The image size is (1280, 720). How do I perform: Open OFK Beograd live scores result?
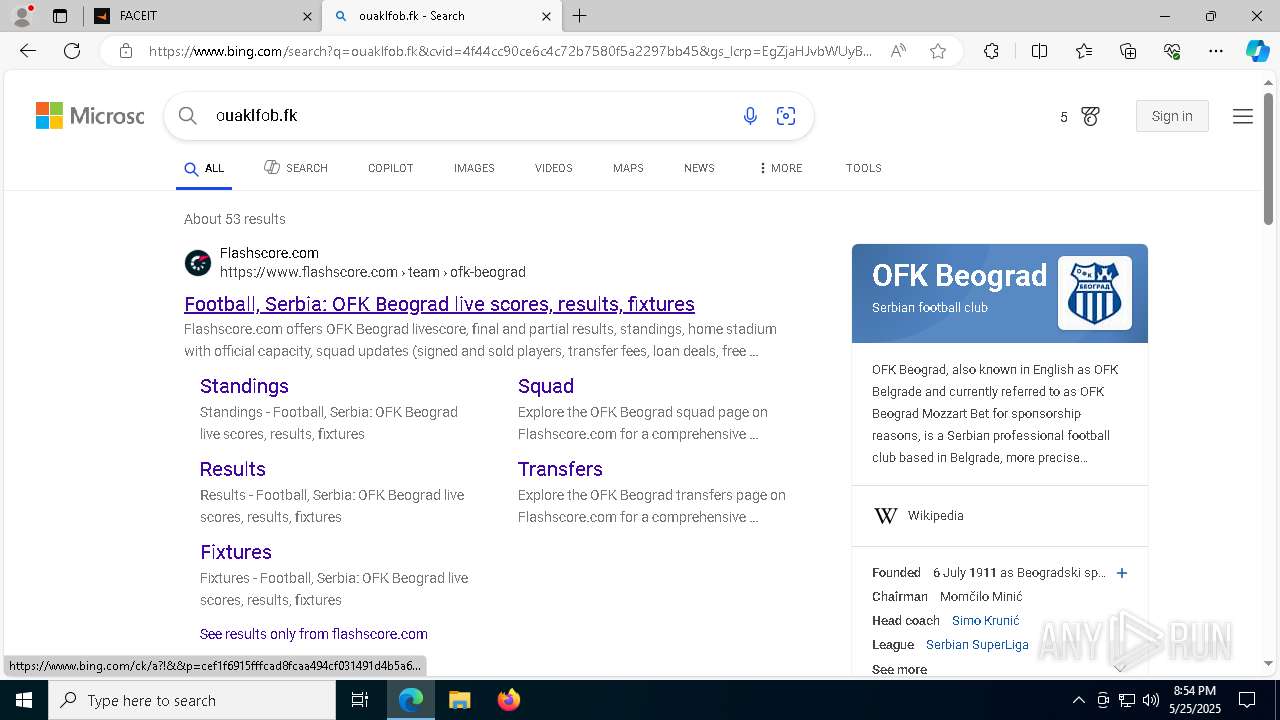coord(439,304)
